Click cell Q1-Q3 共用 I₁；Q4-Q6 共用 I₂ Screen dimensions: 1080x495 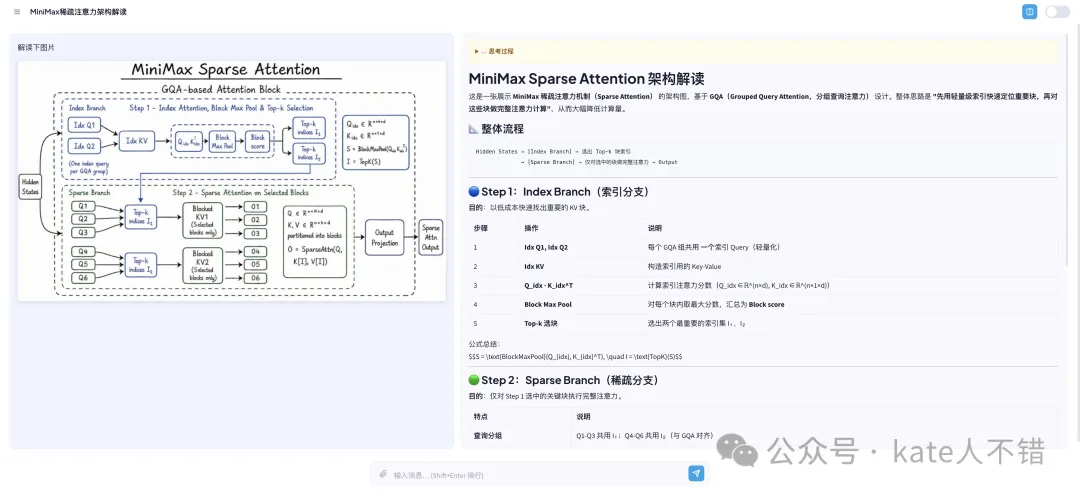pos(645,436)
